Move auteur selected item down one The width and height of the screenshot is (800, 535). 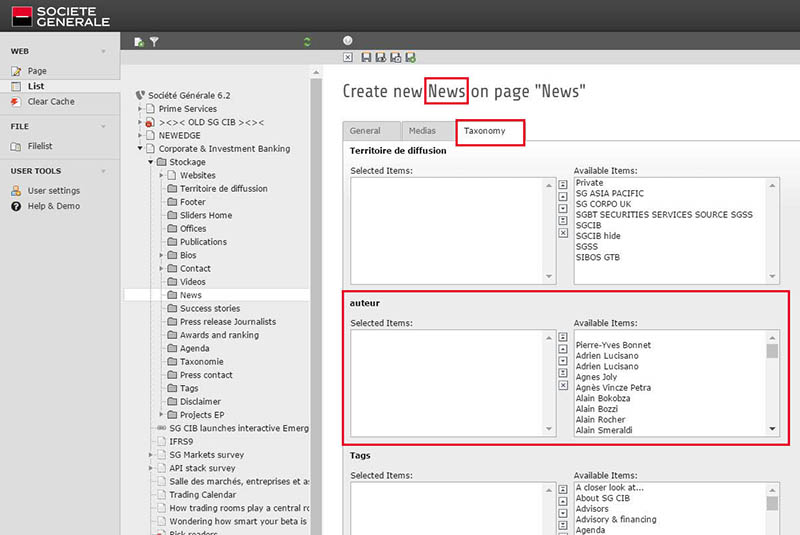point(563,361)
